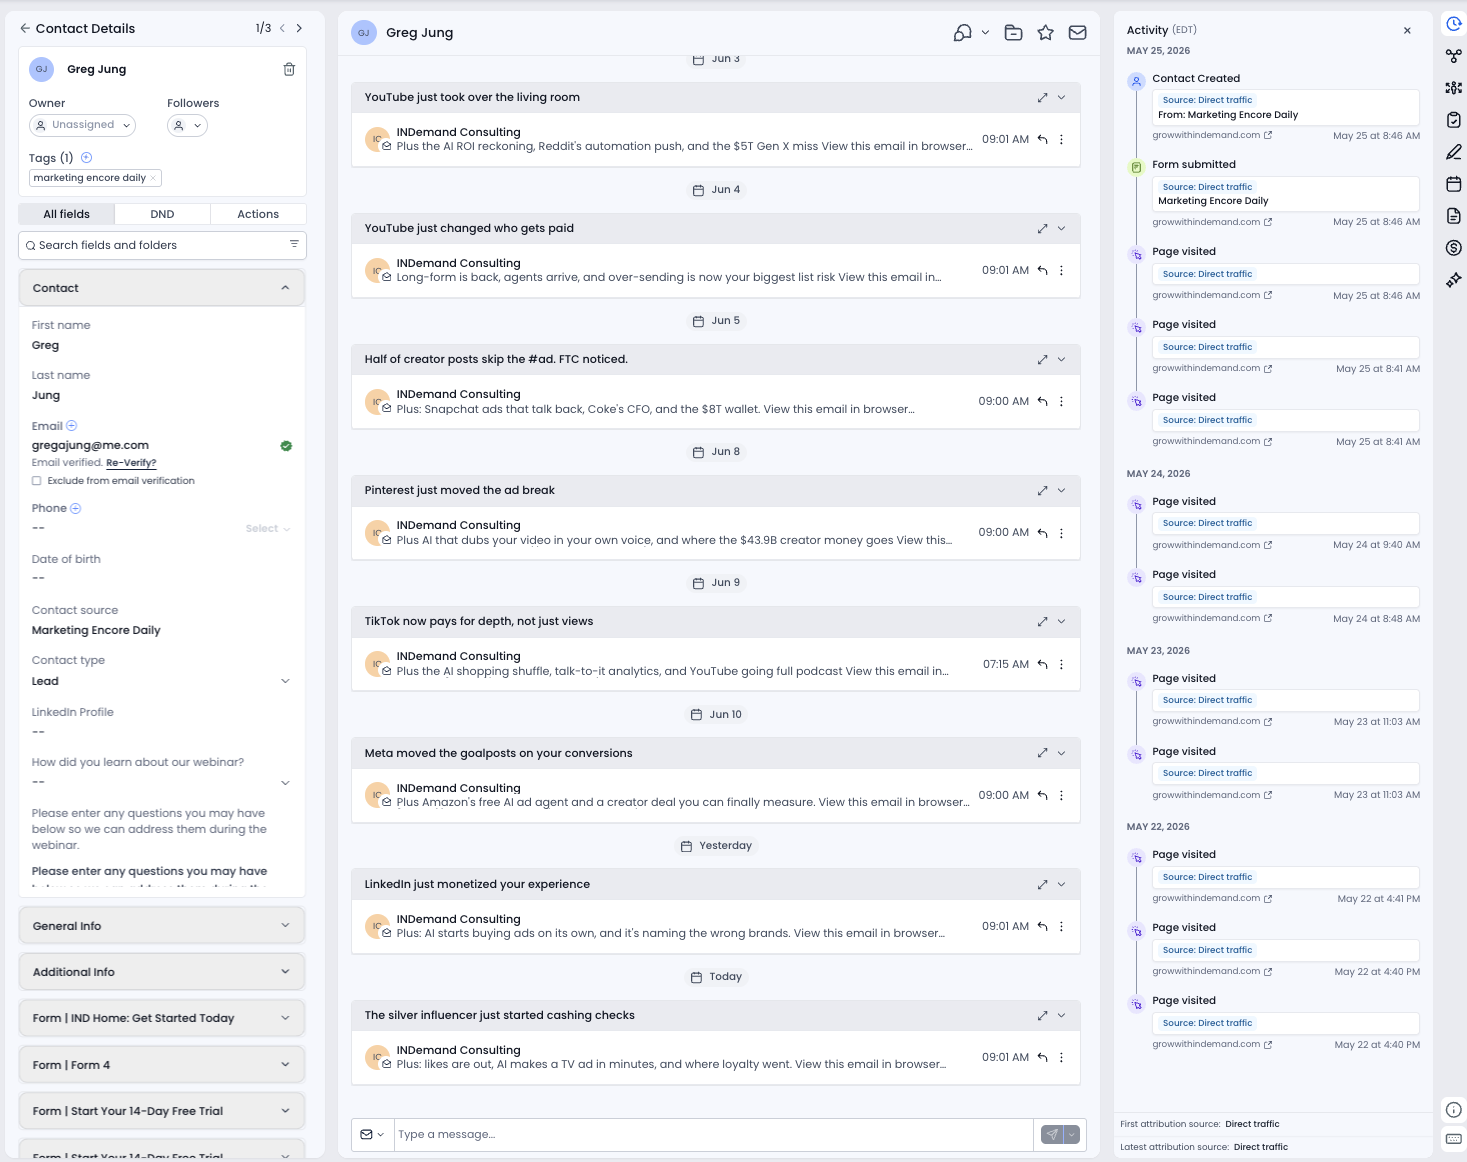Open the folder icon in the conversation header
1467x1162 pixels.
(1013, 33)
